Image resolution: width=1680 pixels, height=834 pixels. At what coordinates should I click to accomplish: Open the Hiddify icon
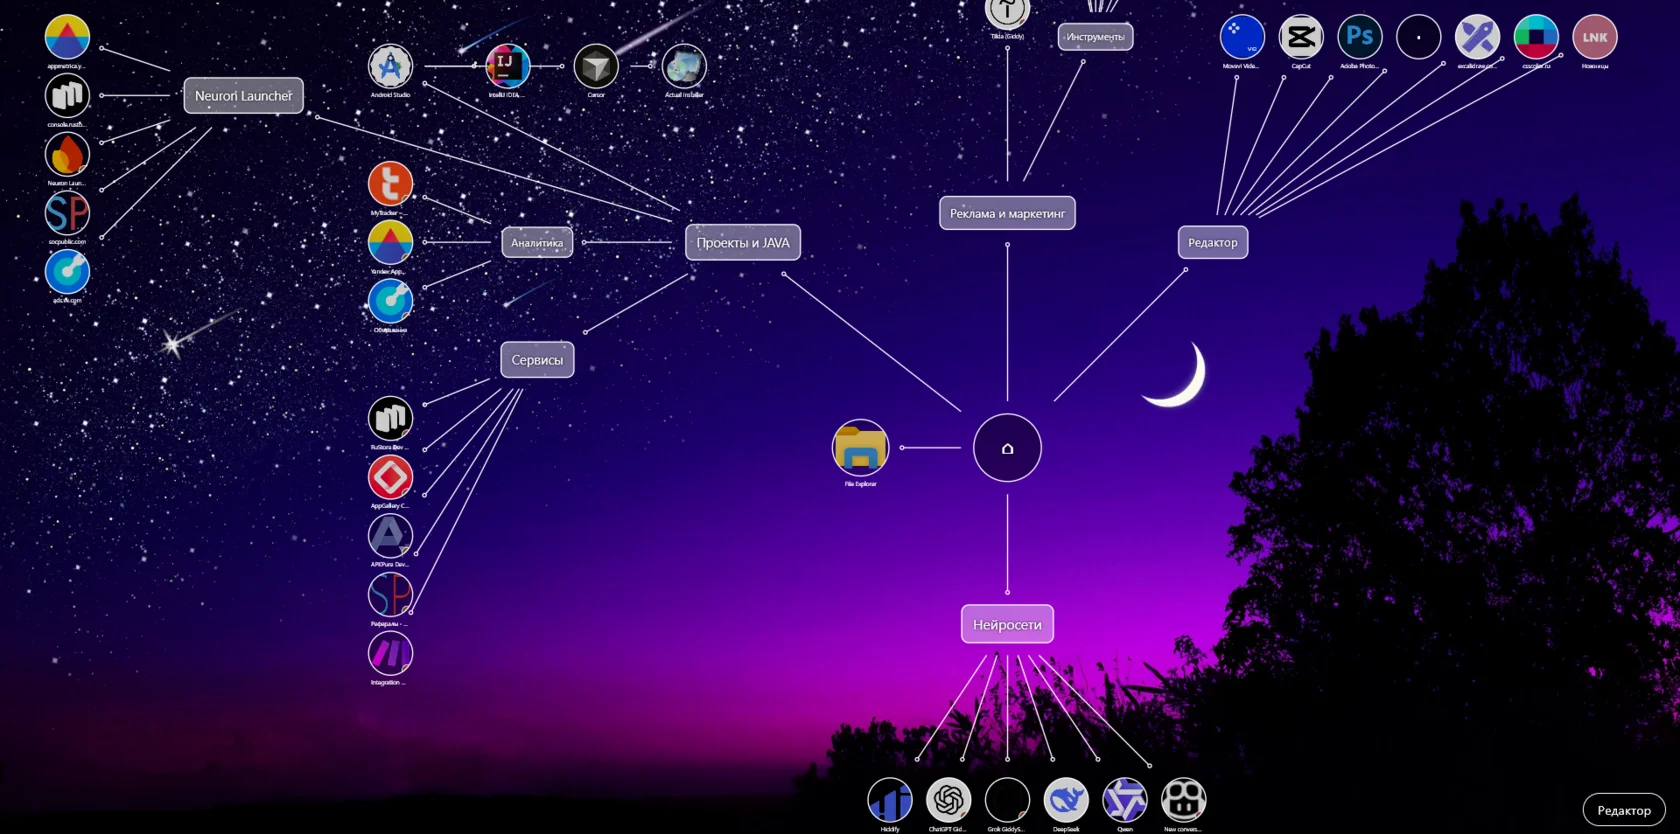(x=890, y=800)
